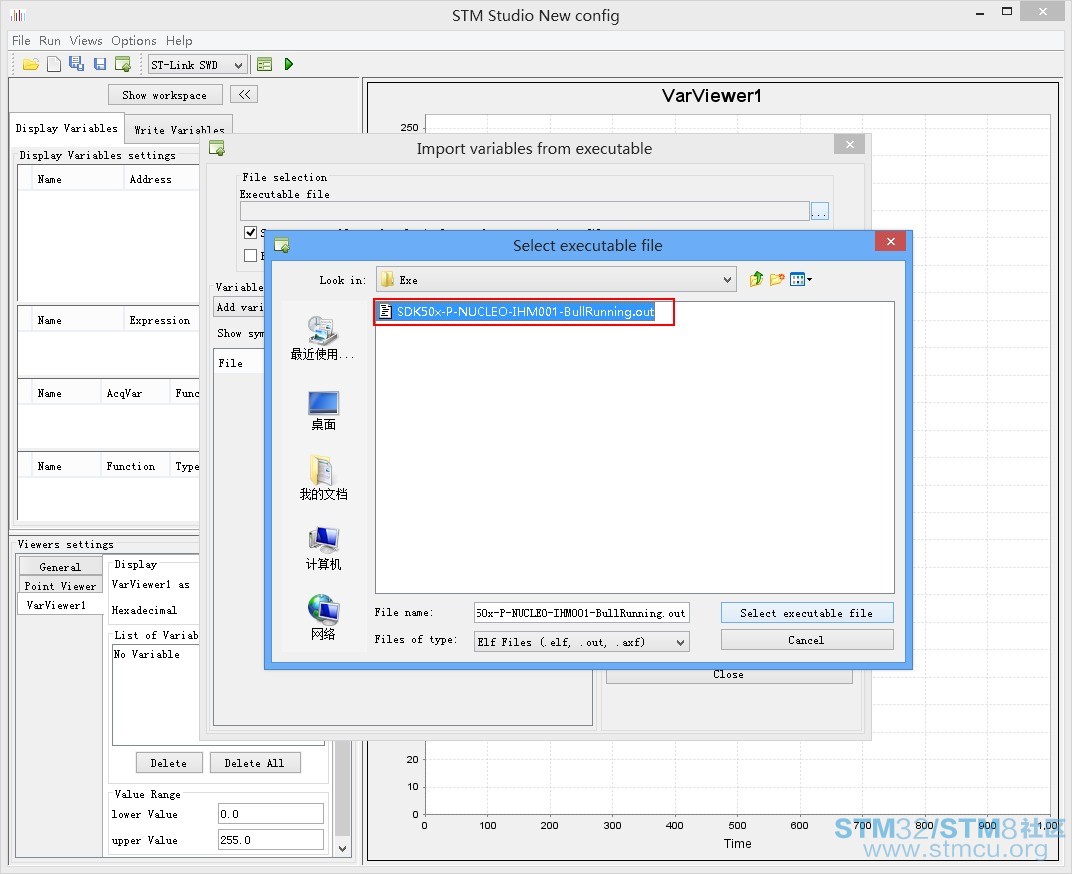
Task: Select SDK50x-P-NUCLEO-IHM001-BullRunning.out file
Action: 517,312
